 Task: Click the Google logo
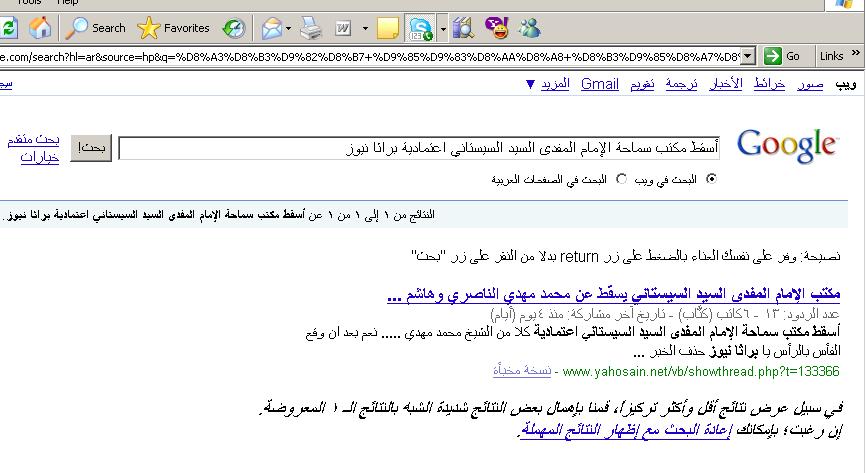click(788, 146)
